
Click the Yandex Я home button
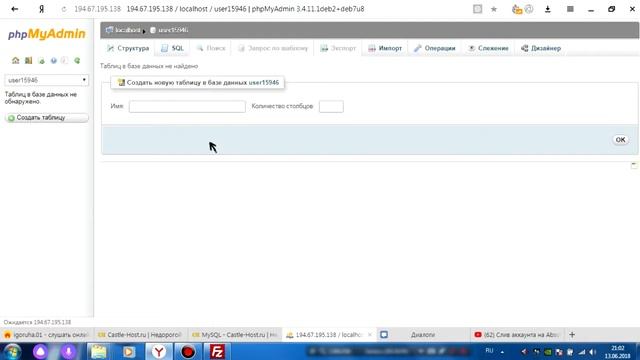[x=41, y=9]
